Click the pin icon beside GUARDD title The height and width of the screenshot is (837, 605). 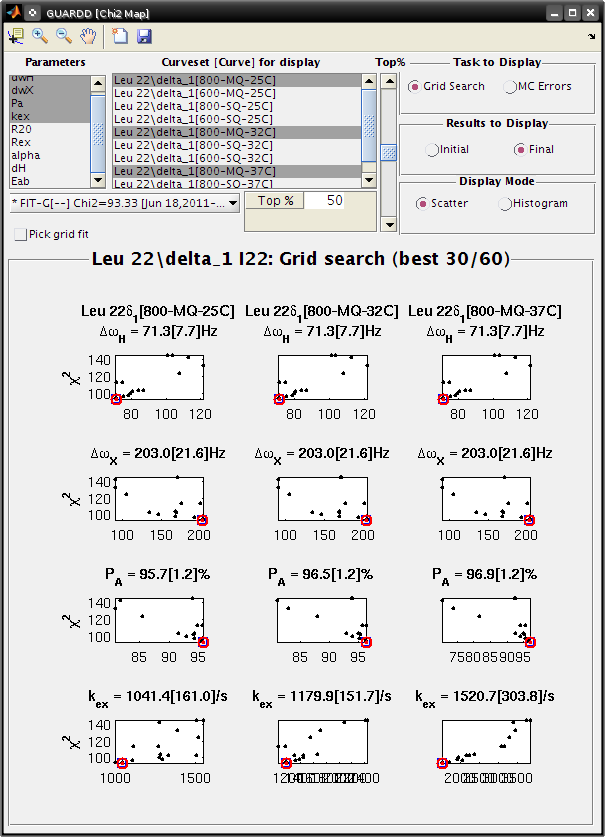[33, 13]
